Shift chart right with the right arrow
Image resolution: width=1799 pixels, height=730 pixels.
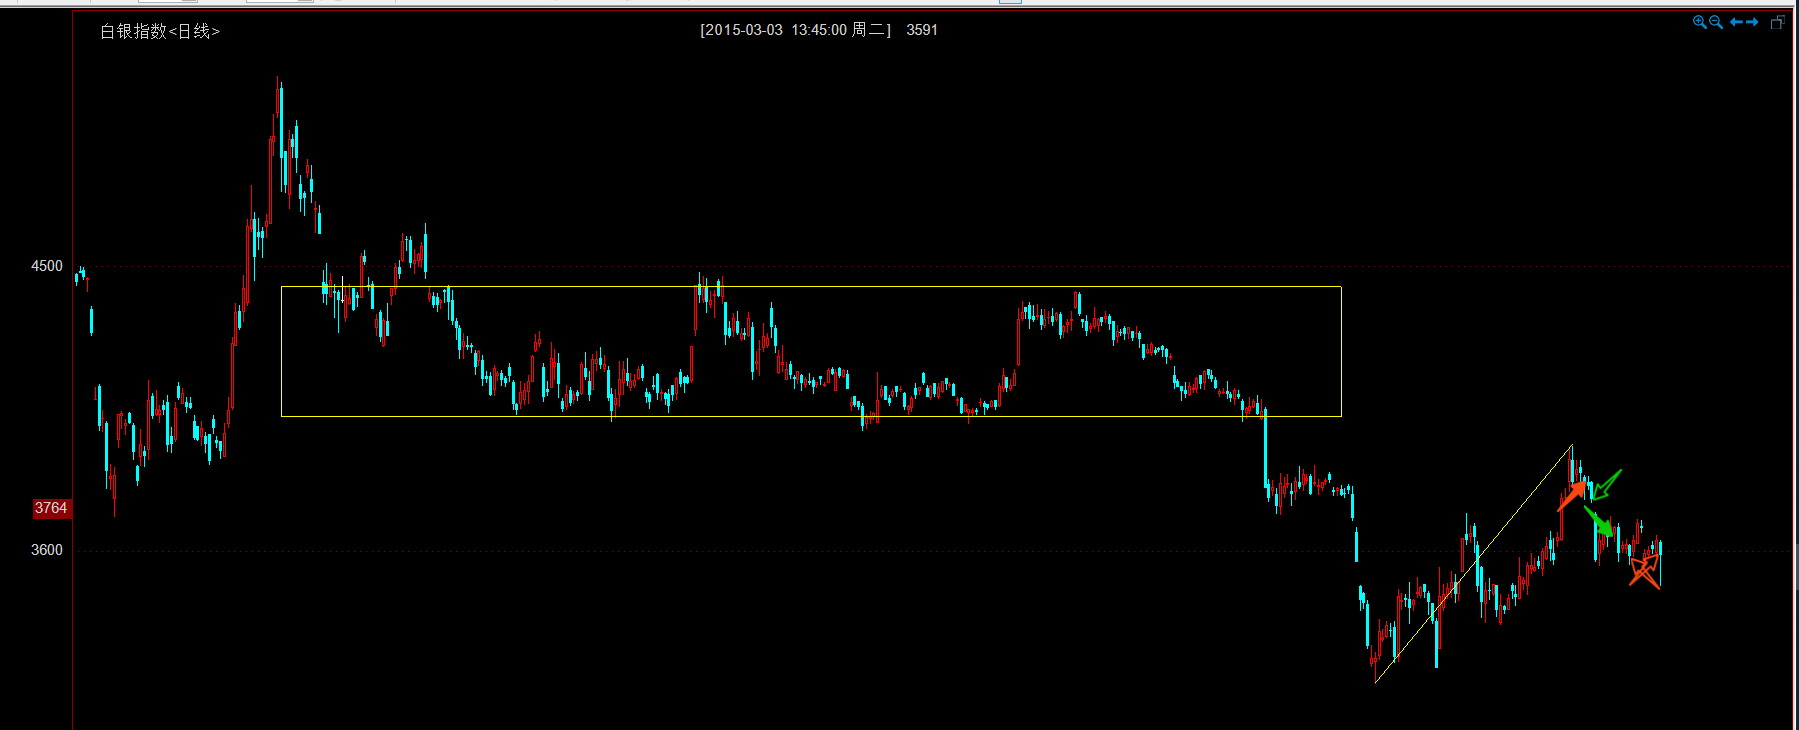1752,22
